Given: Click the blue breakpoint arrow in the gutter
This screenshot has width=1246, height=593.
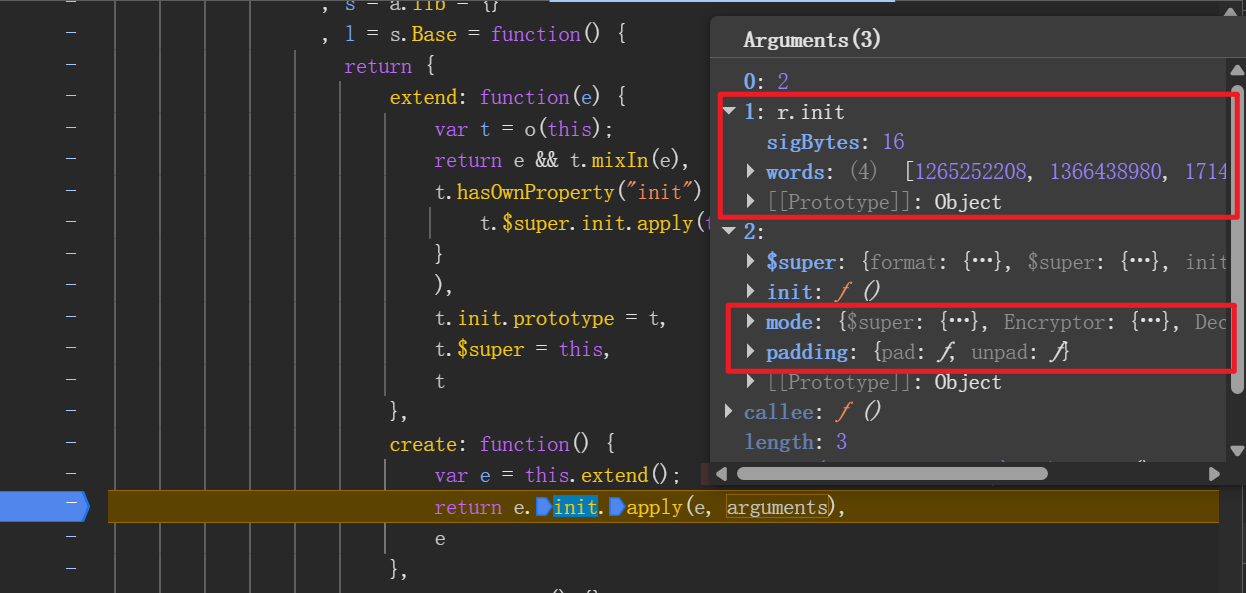Looking at the screenshot, I should 45,507.
